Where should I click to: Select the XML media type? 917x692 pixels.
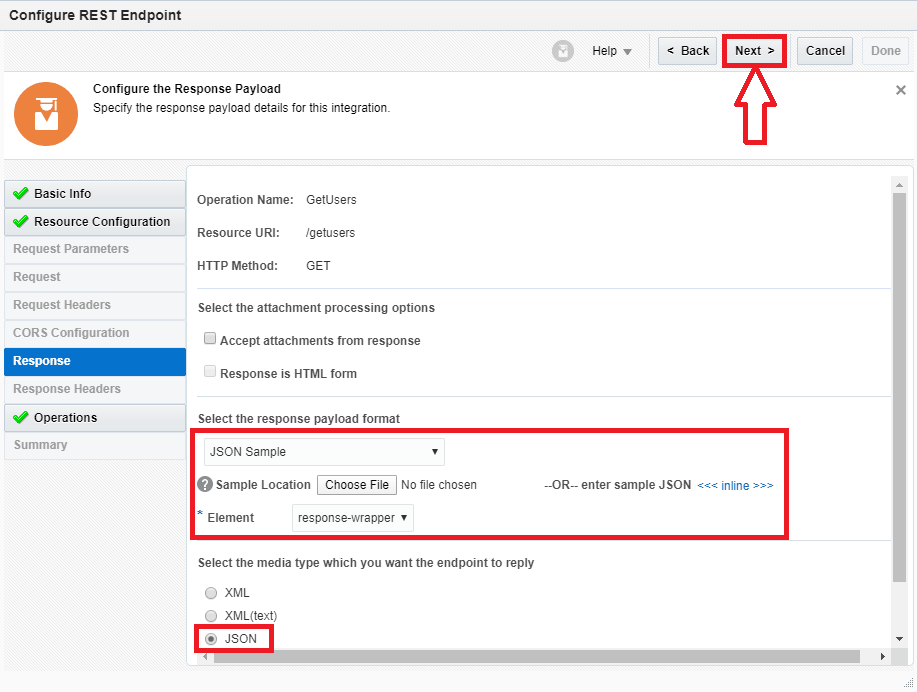pos(211,593)
